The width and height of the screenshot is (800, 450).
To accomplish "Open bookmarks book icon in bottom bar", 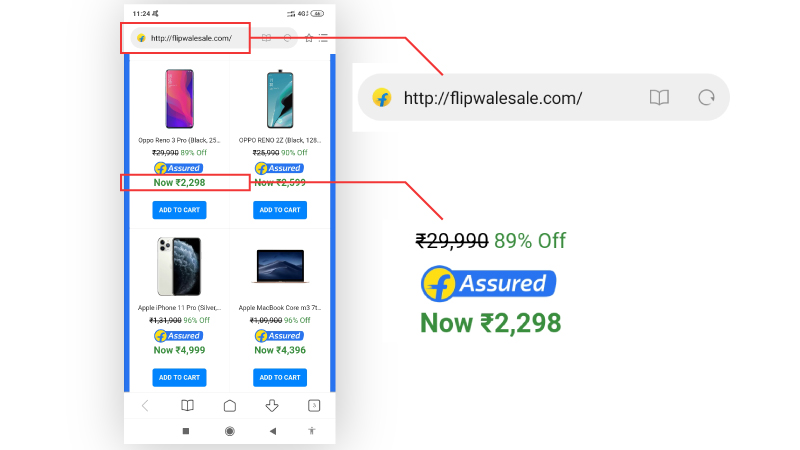I will click(187, 406).
